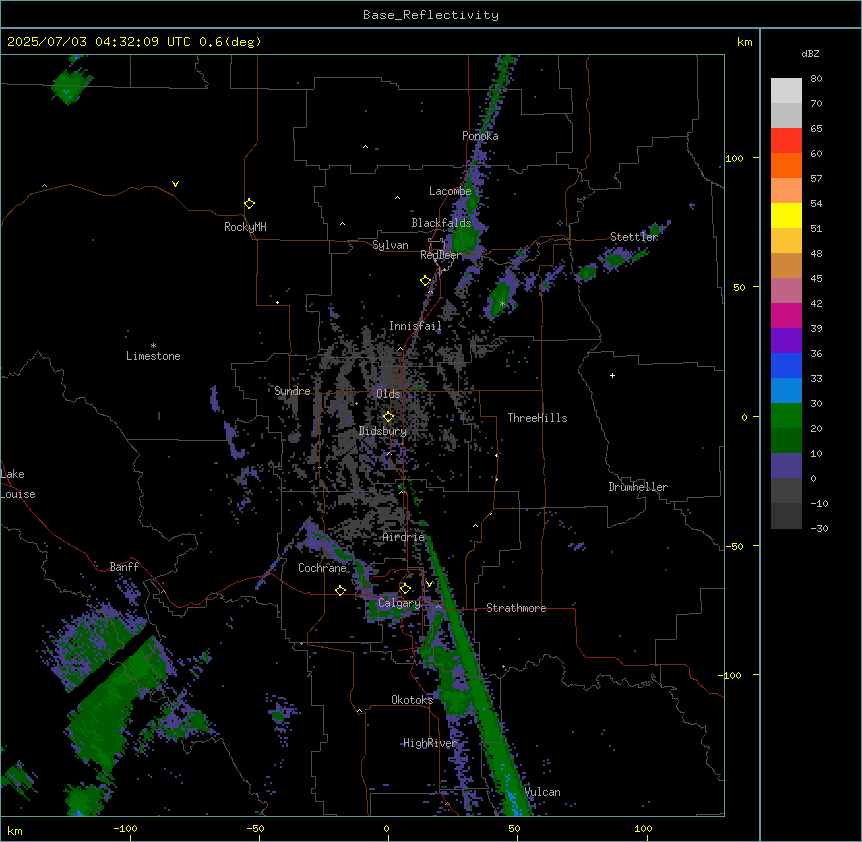The width and height of the screenshot is (862, 842).
Task: Click the Blackfalds label
Action: pos(441,223)
